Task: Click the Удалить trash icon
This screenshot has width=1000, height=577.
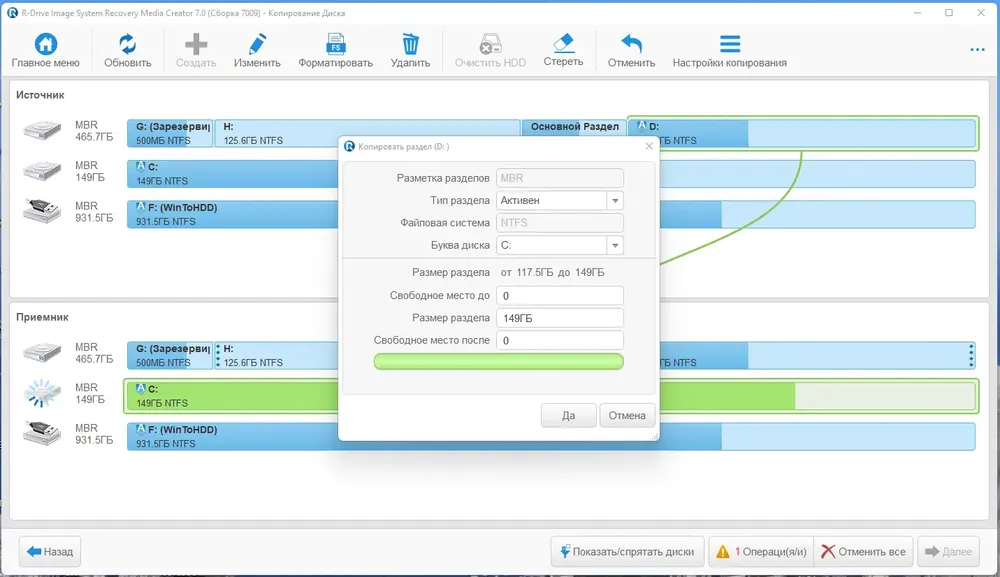Action: (x=410, y=44)
